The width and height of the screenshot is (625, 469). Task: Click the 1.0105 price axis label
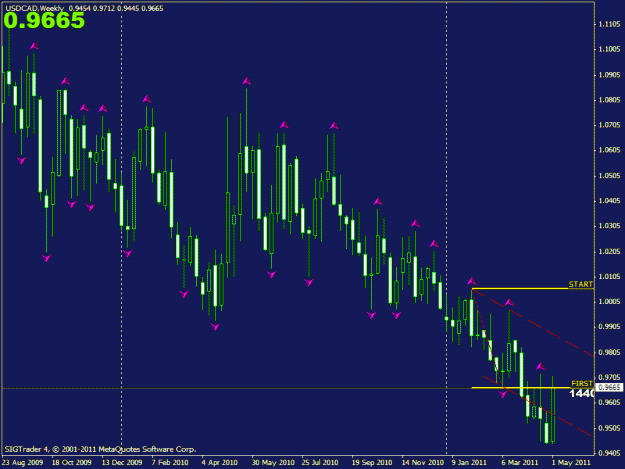pos(609,277)
